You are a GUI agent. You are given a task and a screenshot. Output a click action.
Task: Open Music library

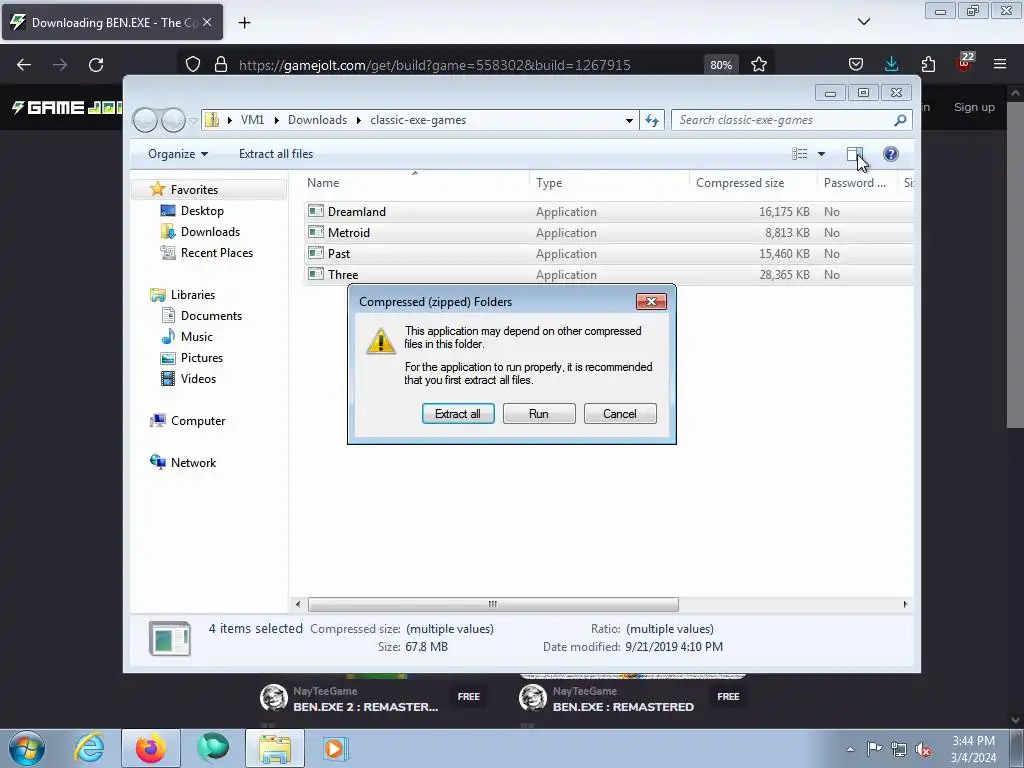pos(197,336)
